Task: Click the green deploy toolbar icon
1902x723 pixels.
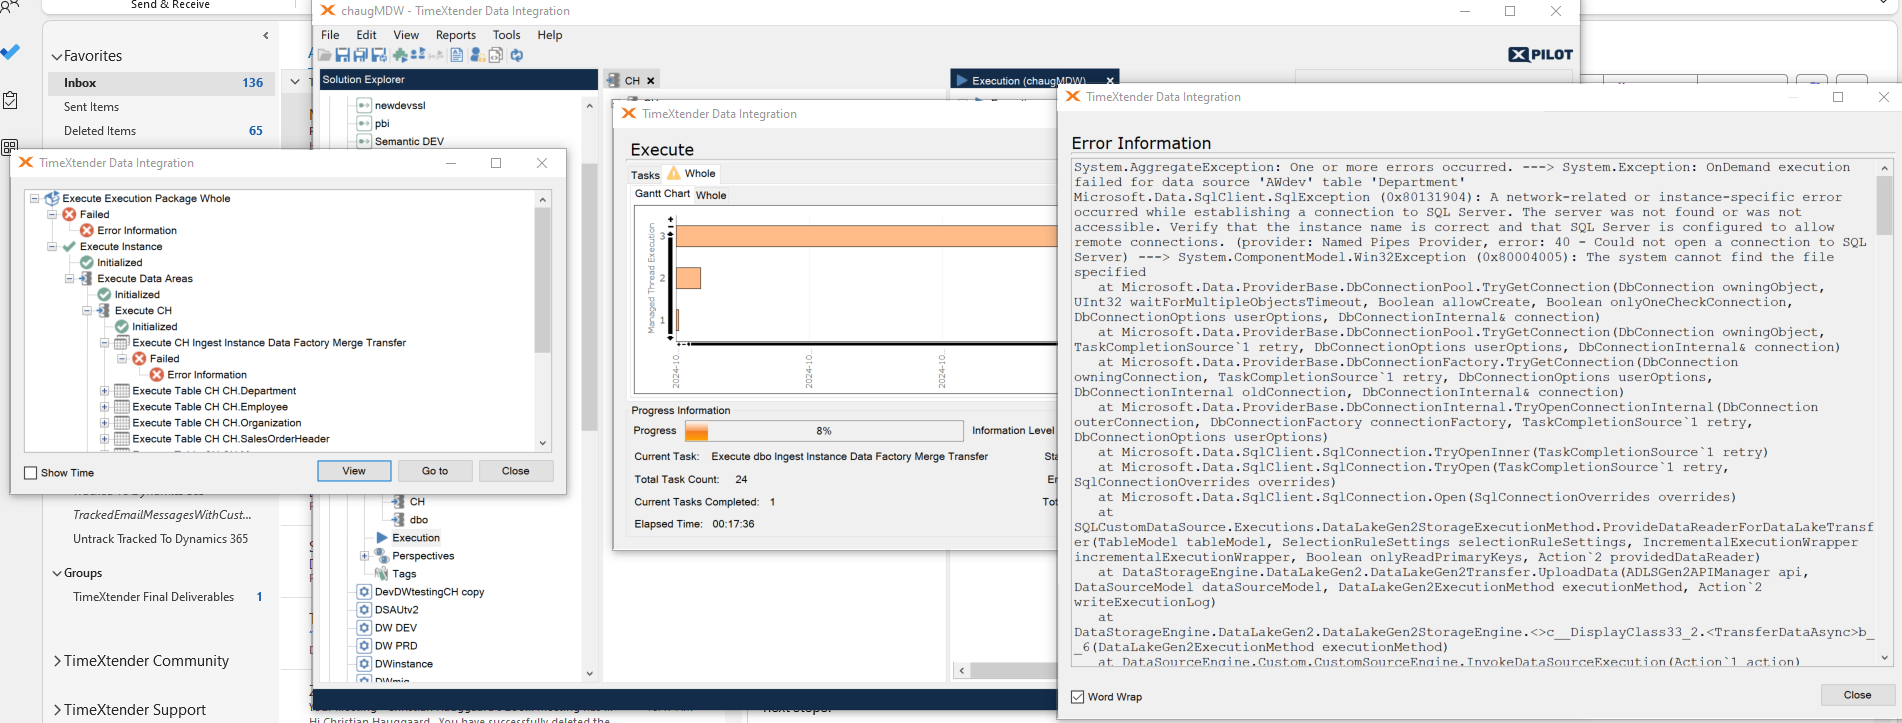Action: tap(401, 55)
